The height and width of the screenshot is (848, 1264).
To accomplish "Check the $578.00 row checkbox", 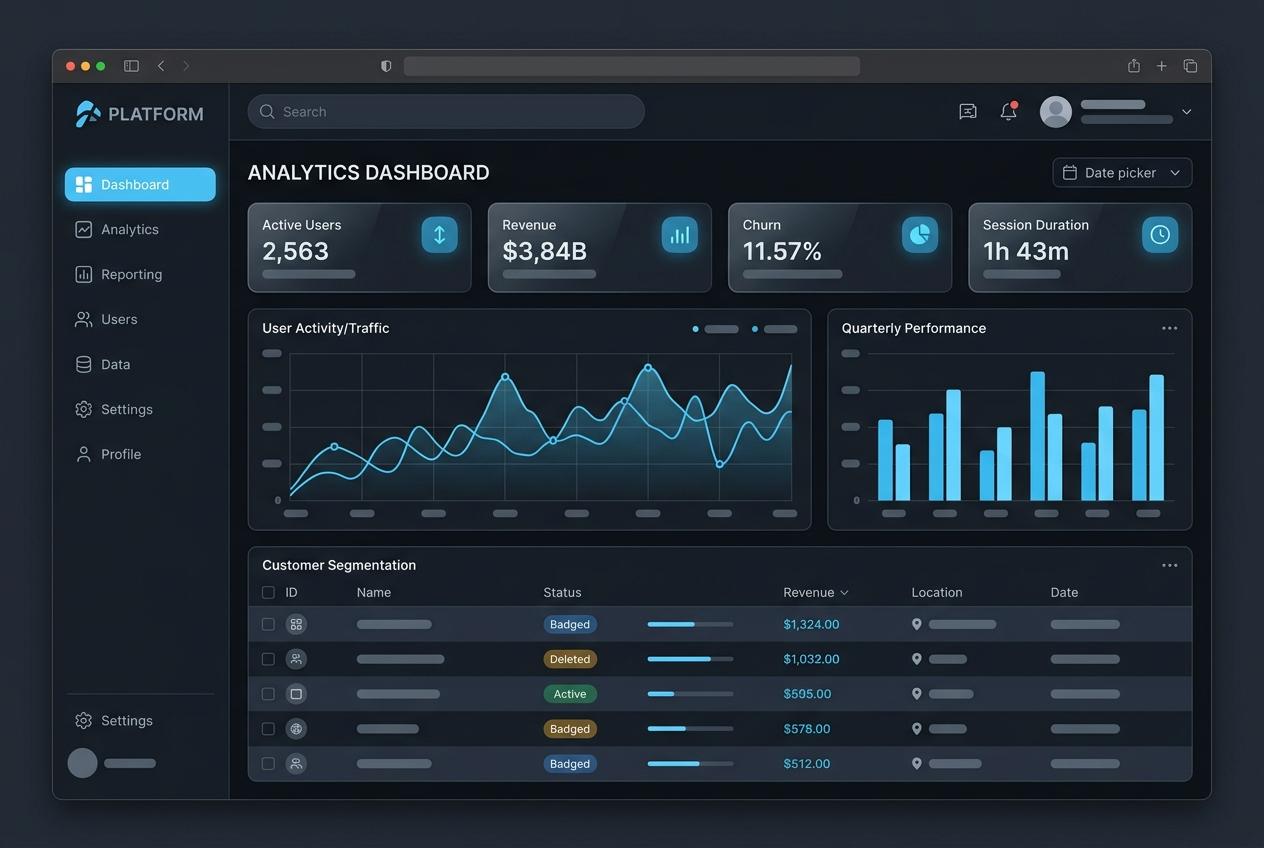I will (x=268, y=729).
